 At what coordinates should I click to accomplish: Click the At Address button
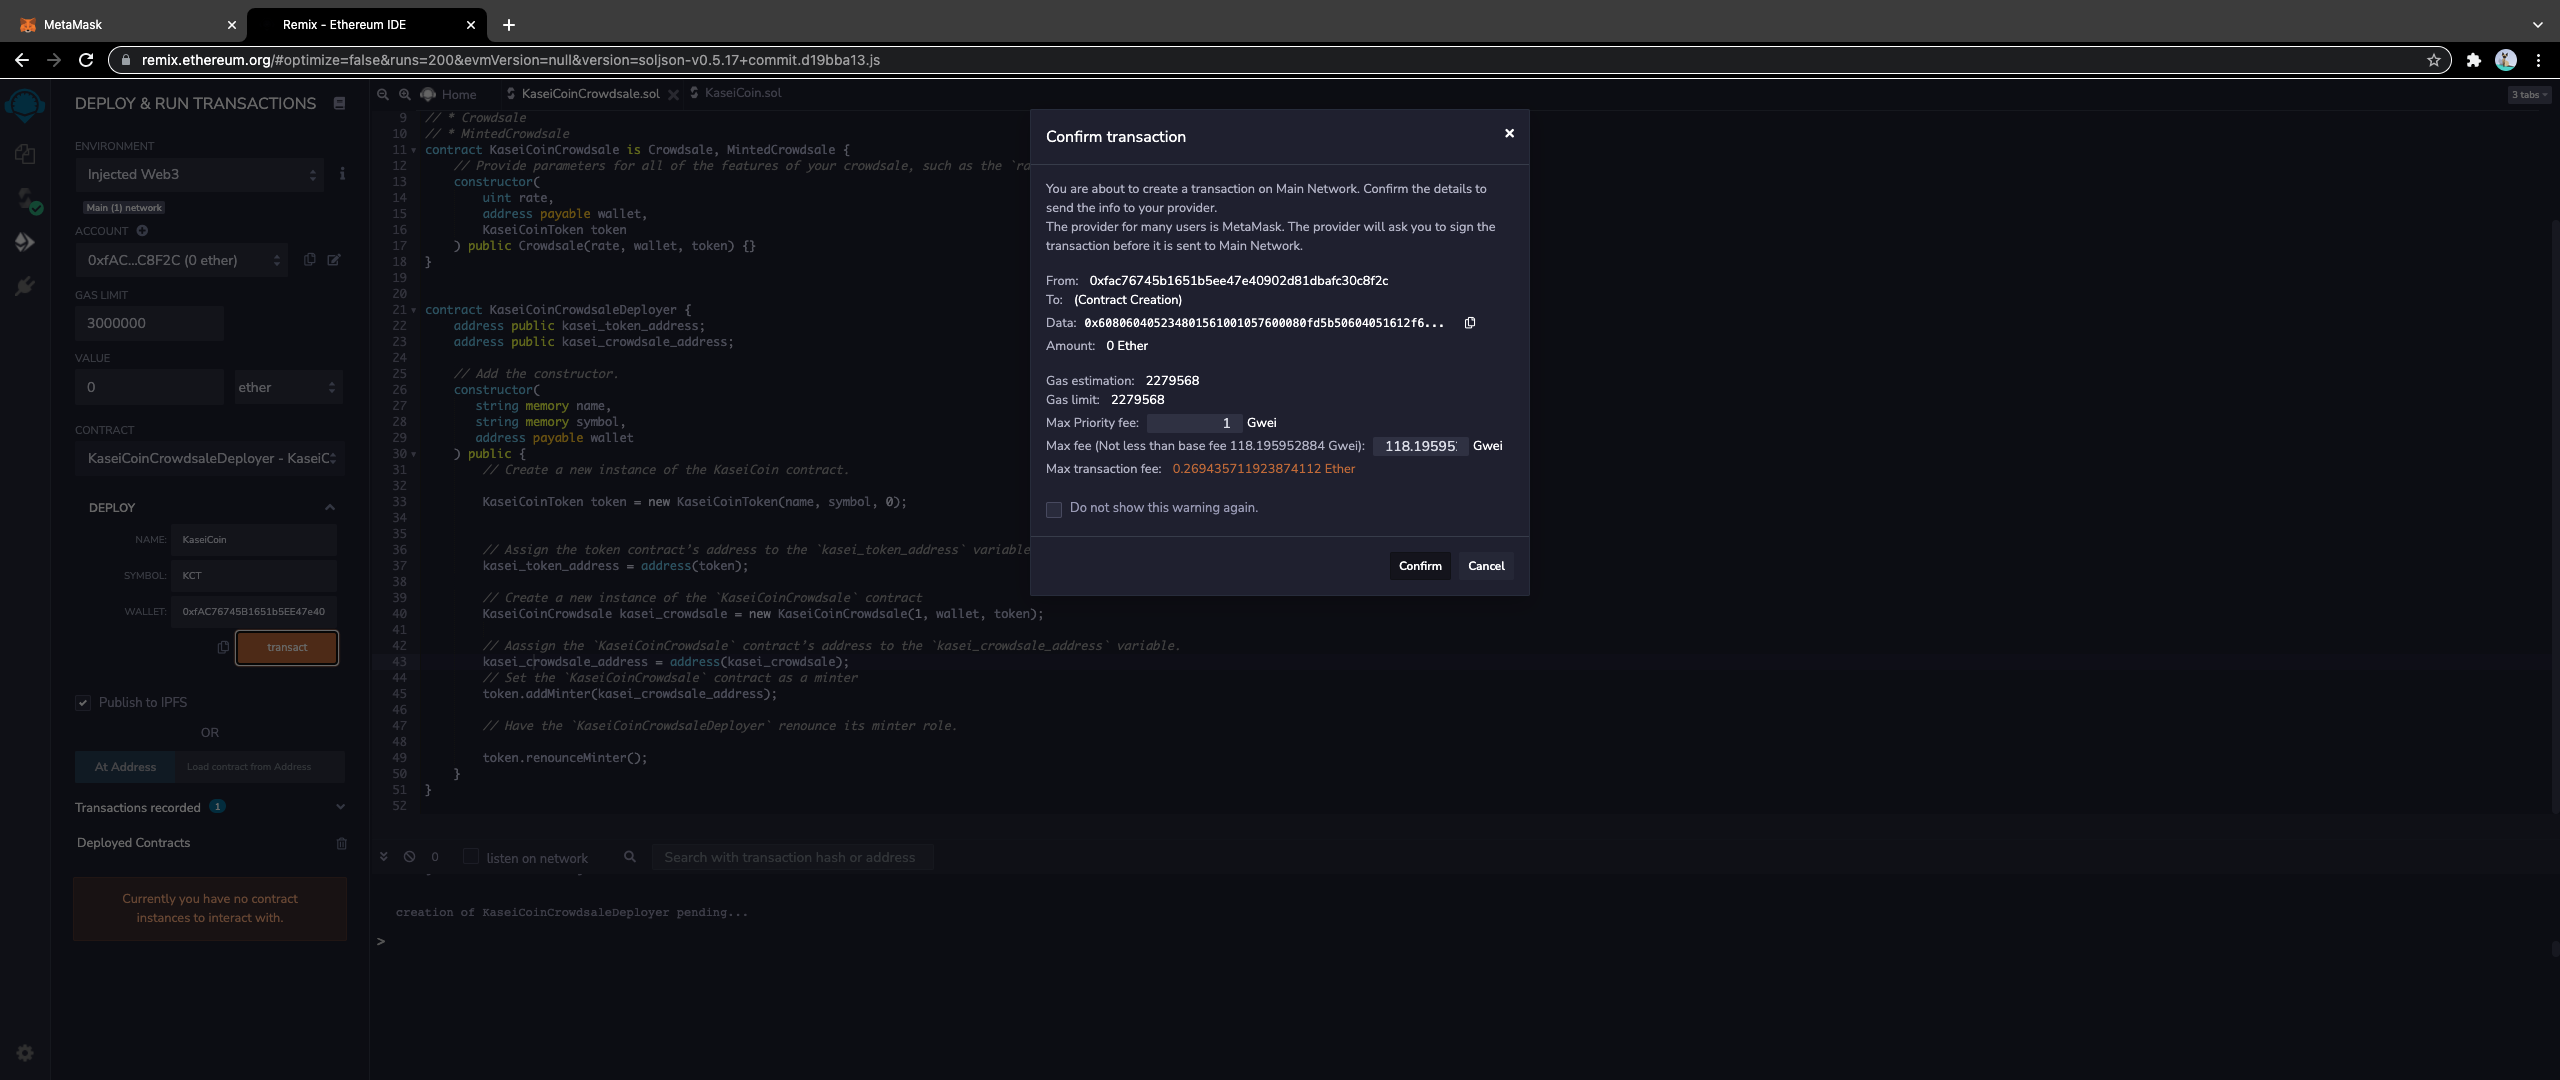tap(125, 767)
